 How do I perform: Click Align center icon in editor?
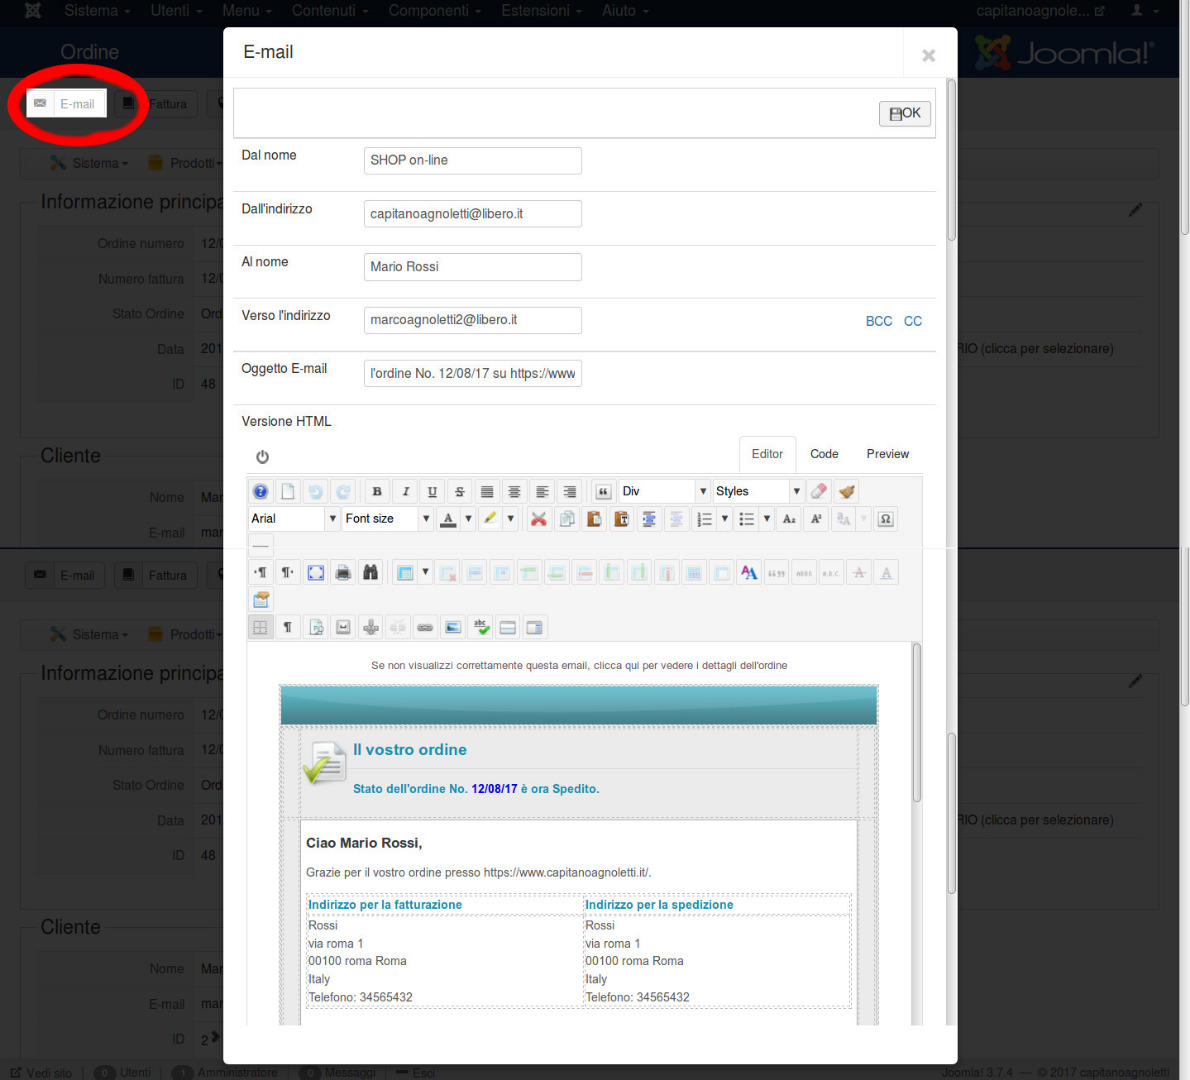[515, 492]
